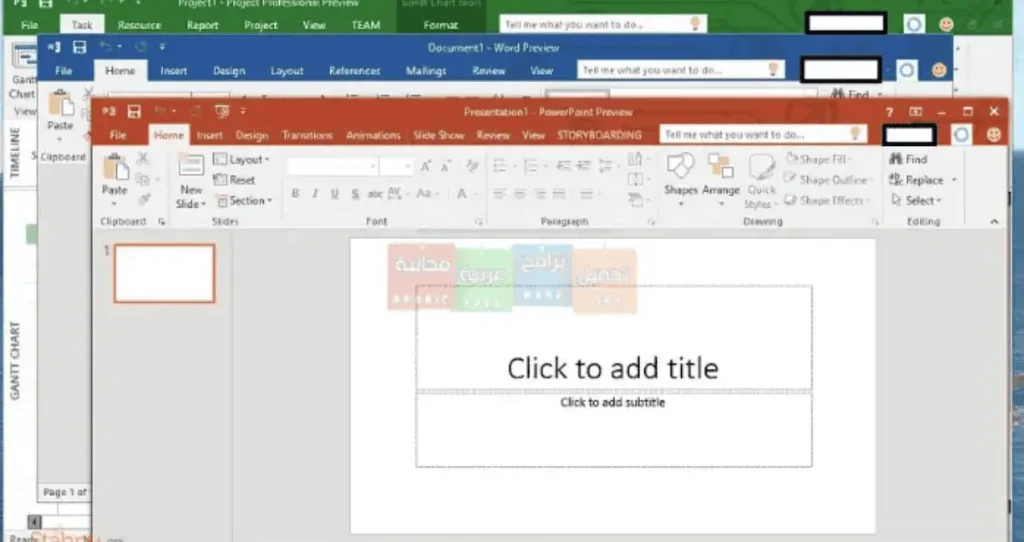
Task: Click the Decrease List Level indent icon
Action: click(564, 167)
